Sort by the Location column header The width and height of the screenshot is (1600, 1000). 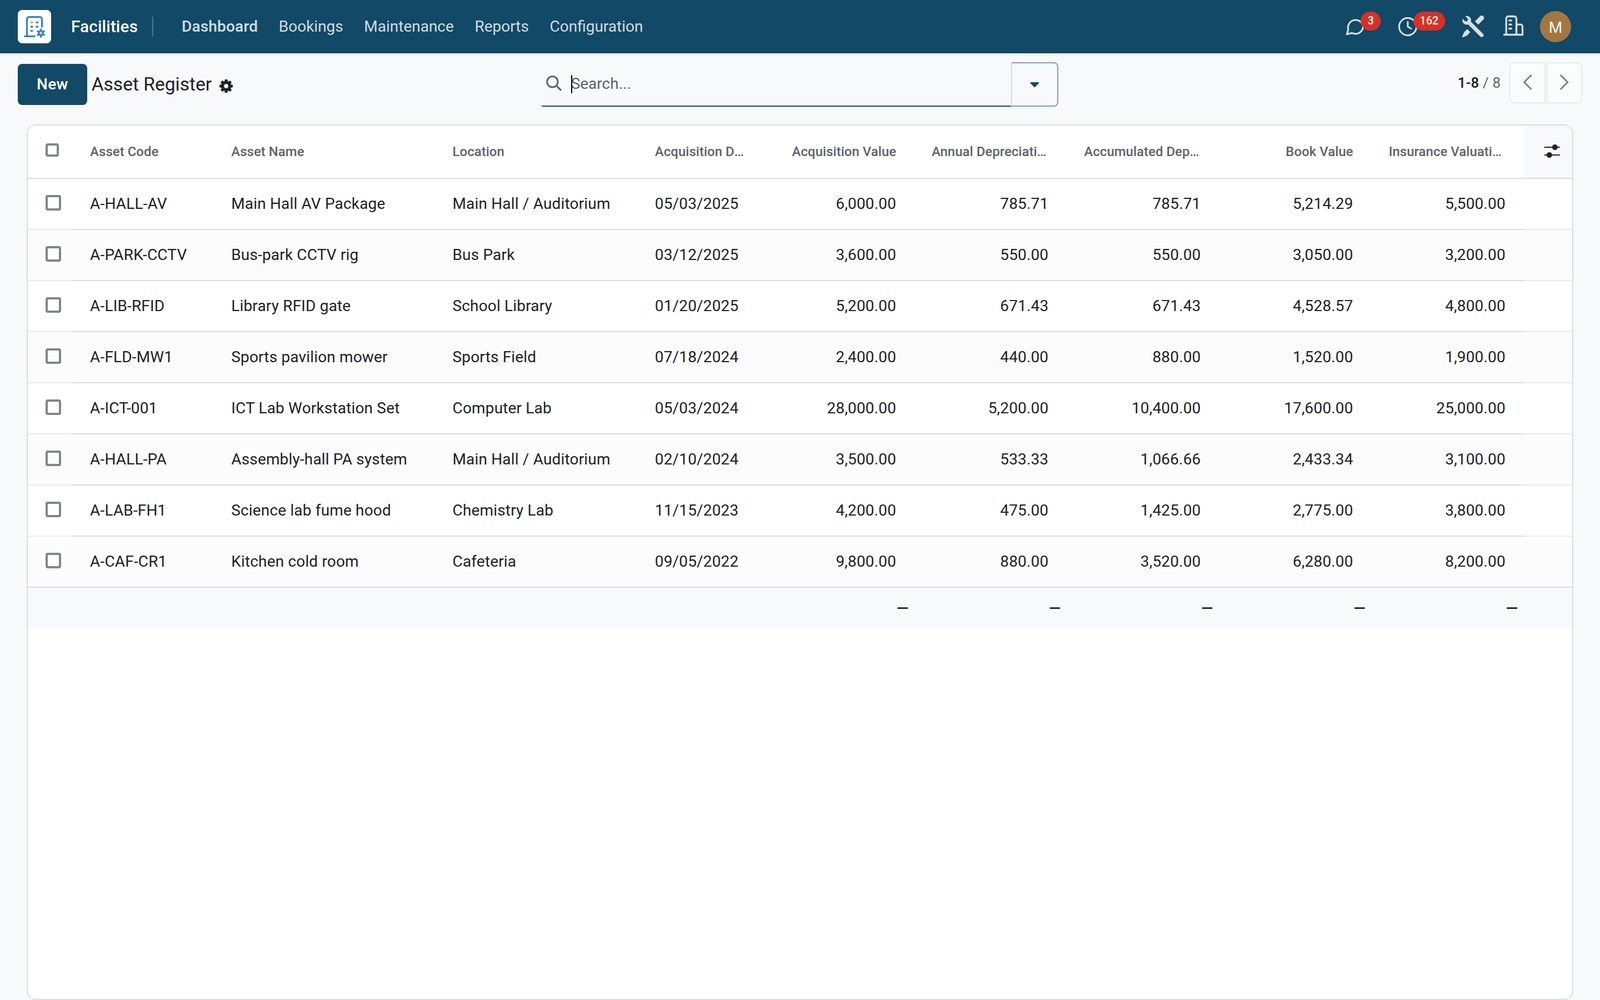478,152
